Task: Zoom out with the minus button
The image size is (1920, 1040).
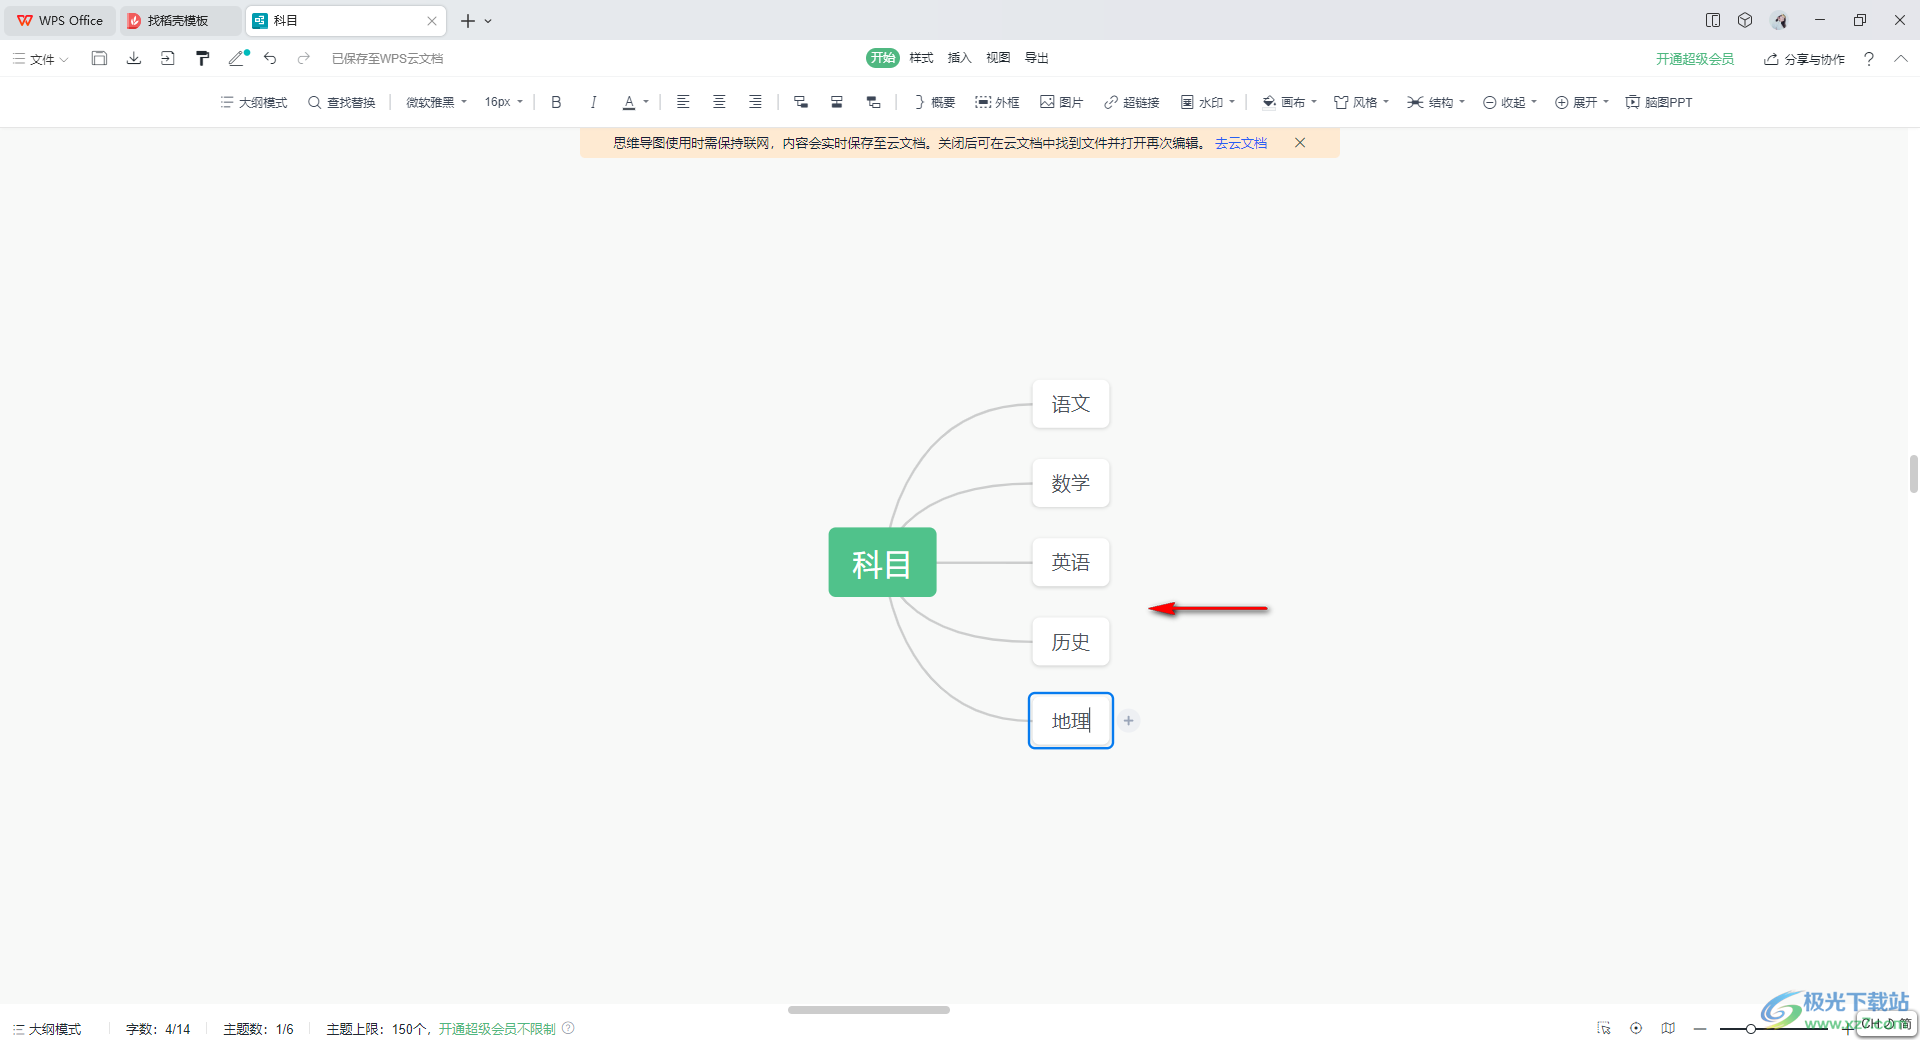Action: pyautogui.click(x=1700, y=1028)
